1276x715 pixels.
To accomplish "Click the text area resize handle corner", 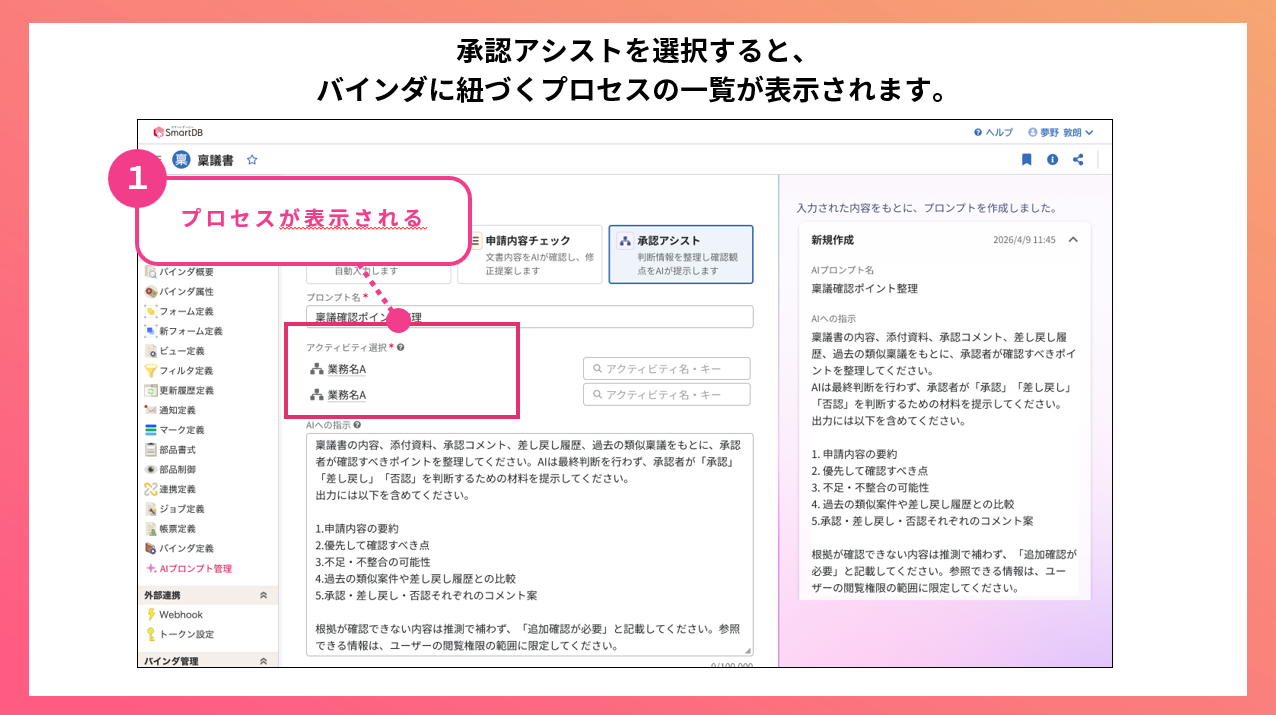I will pyautogui.click(x=748, y=651).
